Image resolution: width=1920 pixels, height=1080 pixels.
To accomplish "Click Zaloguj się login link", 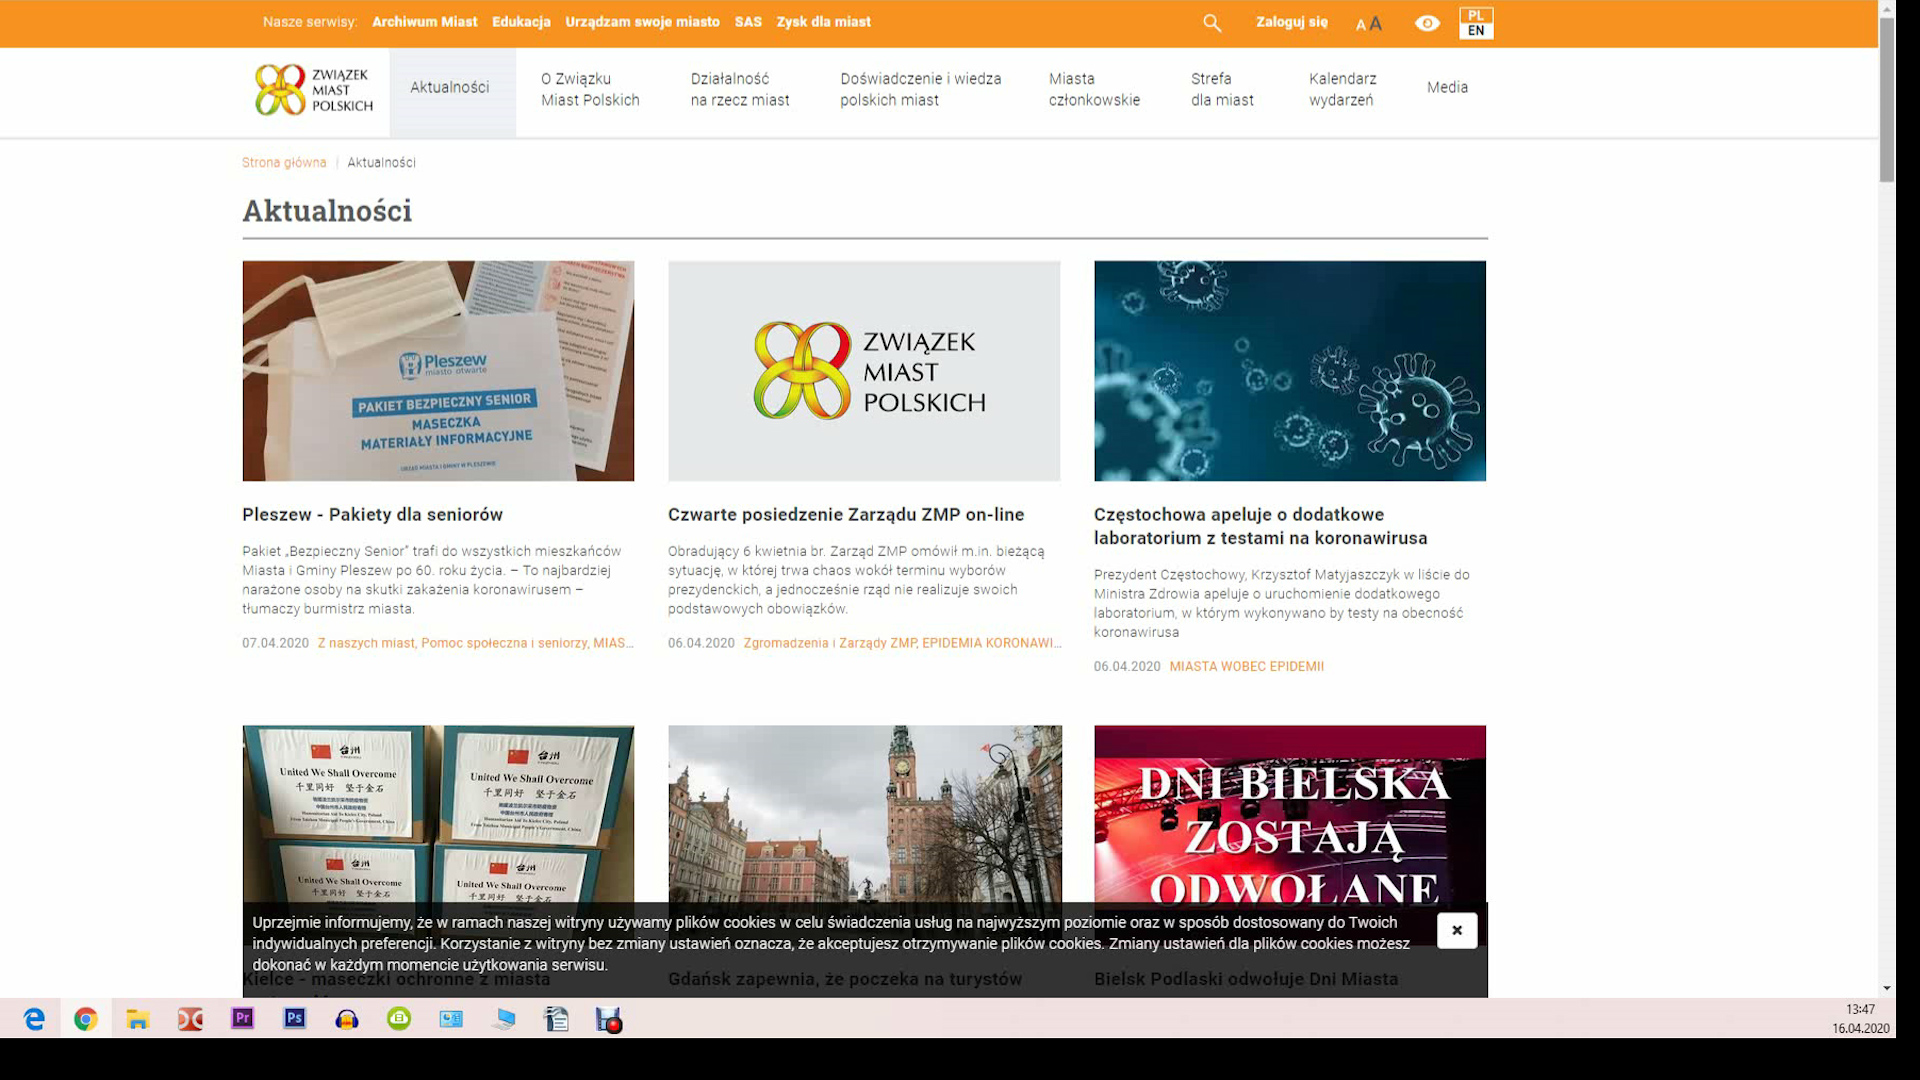I will [x=1292, y=22].
